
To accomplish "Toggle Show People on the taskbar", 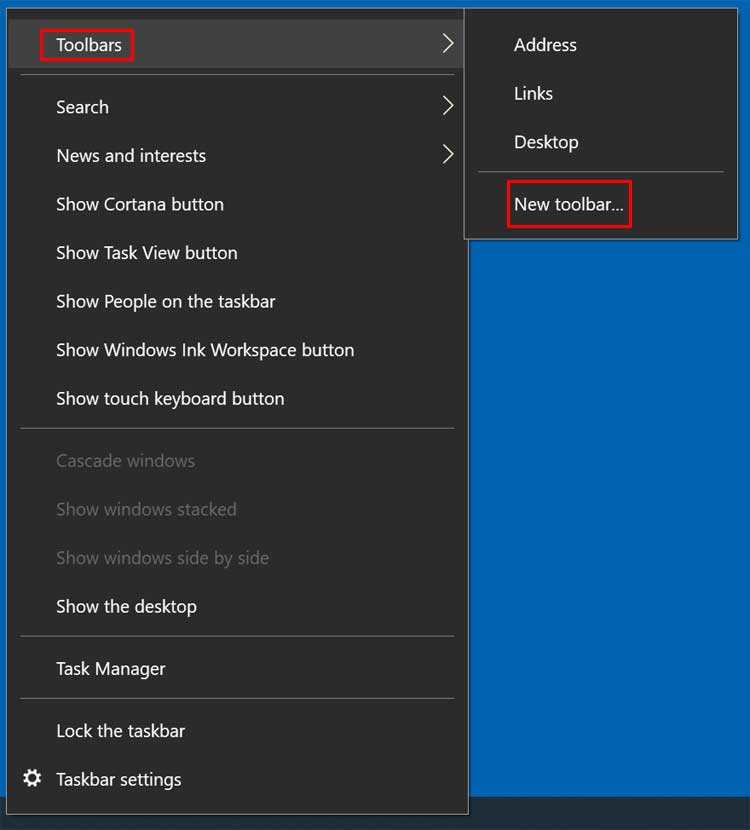I will tap(236, 302).
